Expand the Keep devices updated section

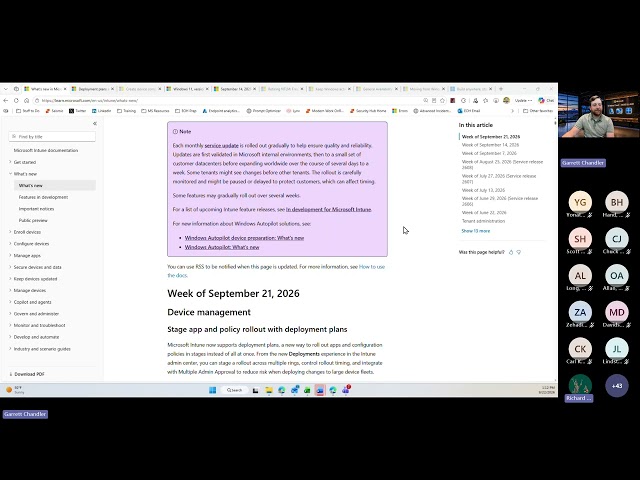coord(33,279)
